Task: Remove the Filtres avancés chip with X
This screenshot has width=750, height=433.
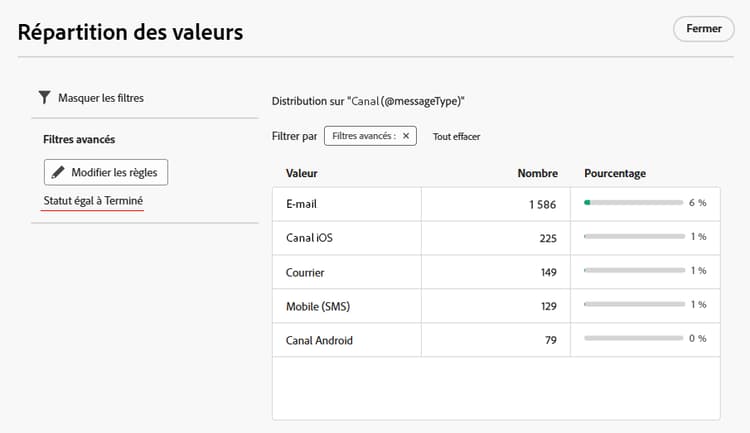Action: tap(405, 136)
